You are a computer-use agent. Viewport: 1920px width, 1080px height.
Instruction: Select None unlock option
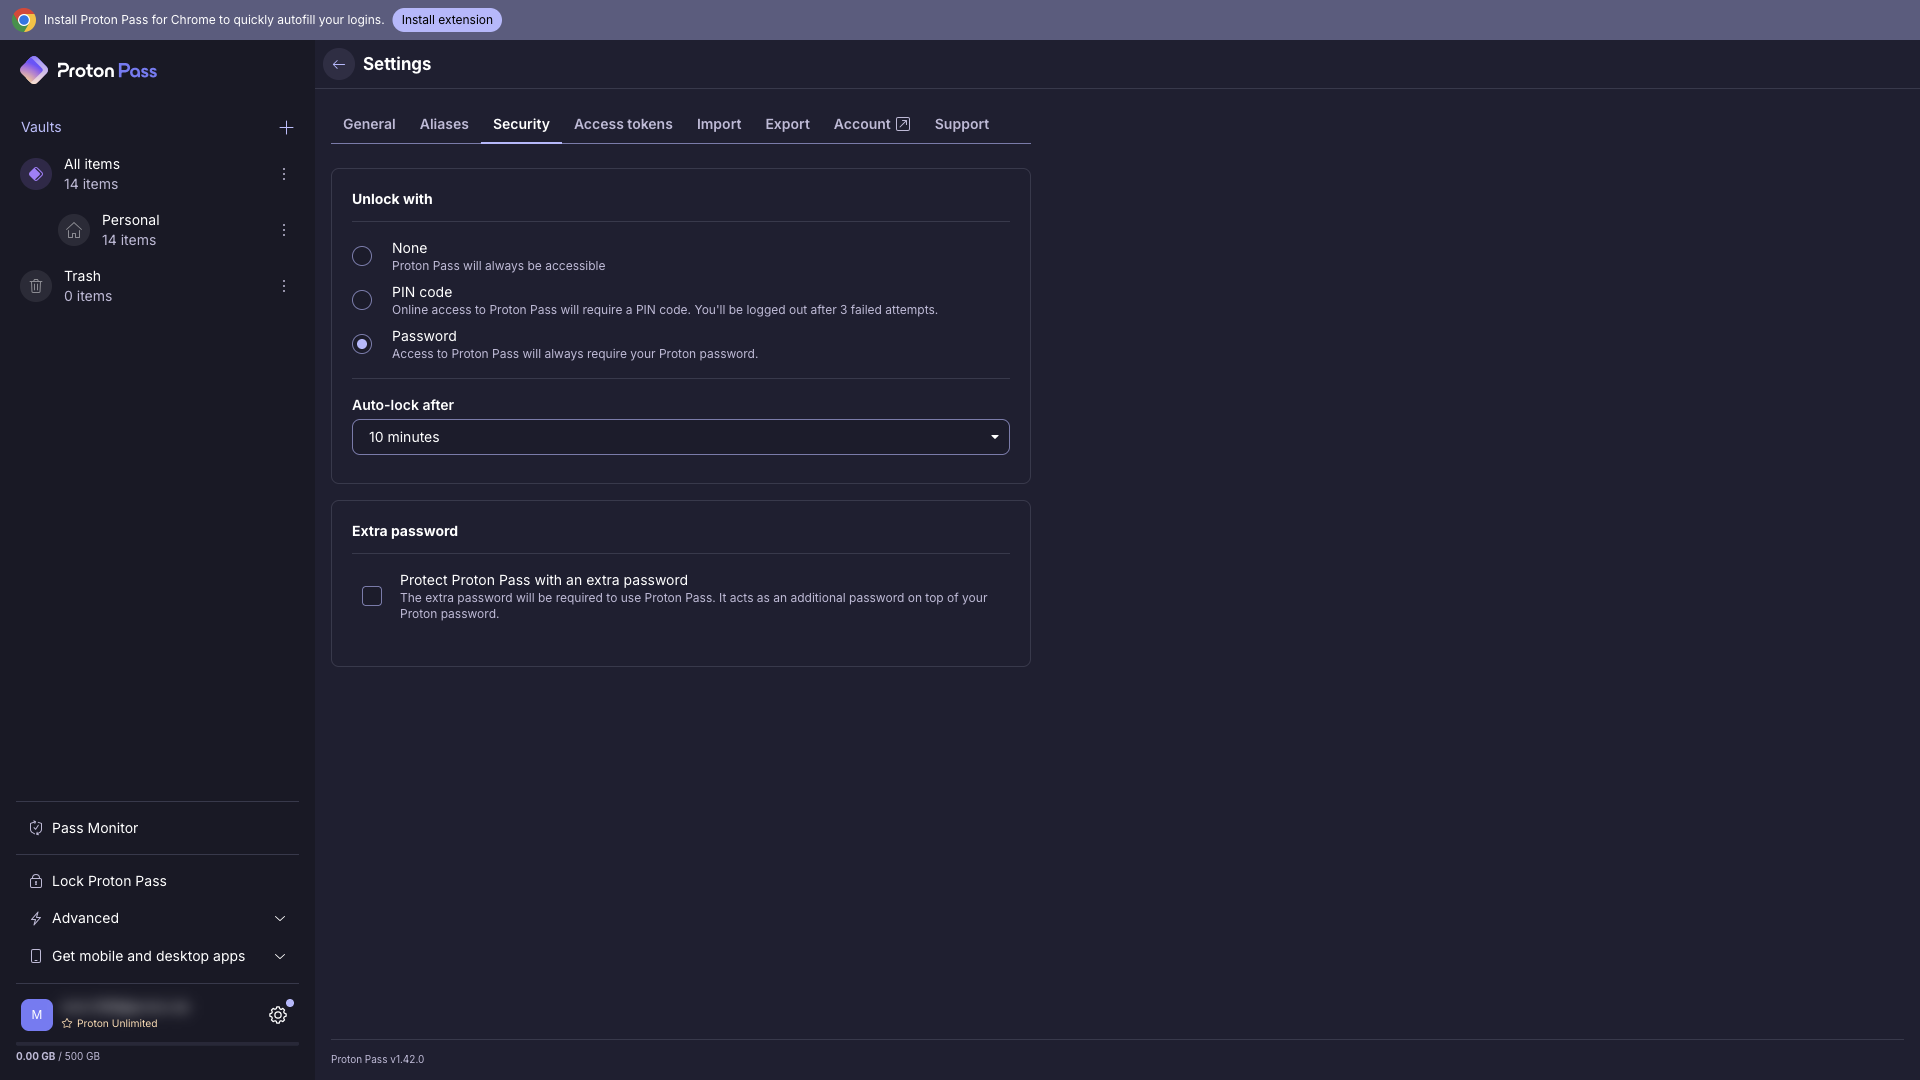[x=362, y=256]
